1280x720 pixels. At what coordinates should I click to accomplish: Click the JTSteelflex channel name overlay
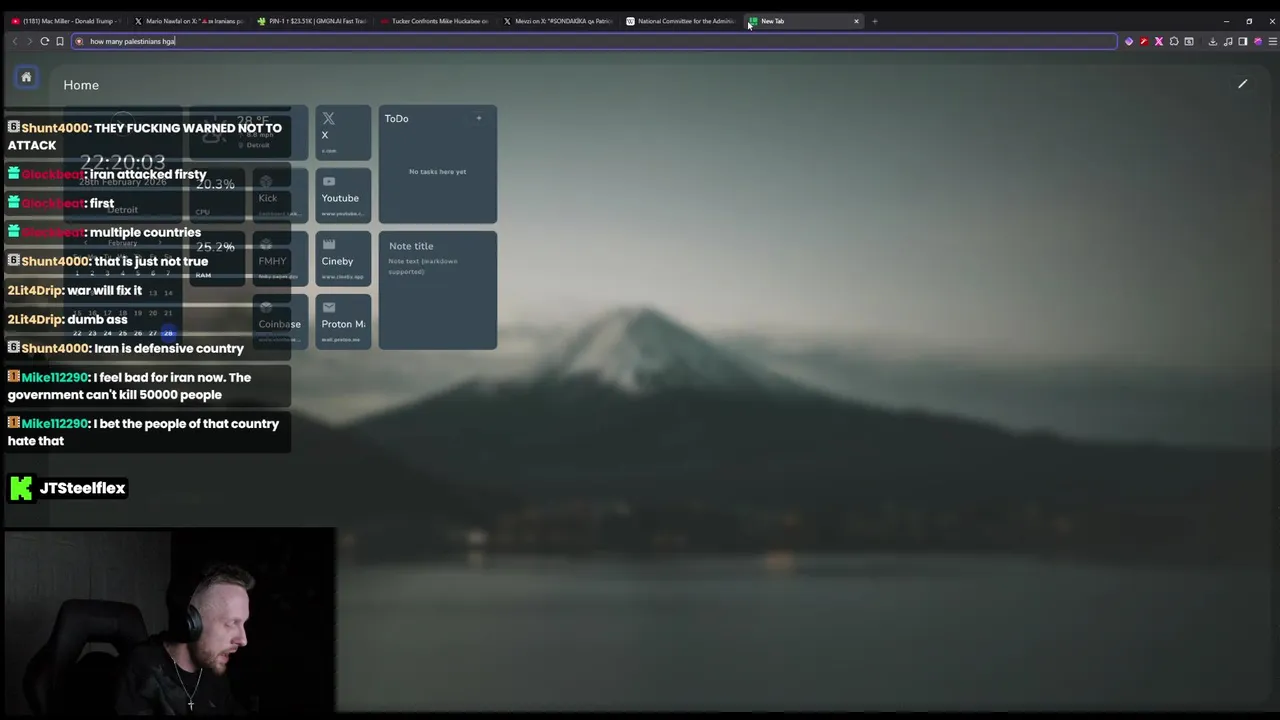coord(82,488)
